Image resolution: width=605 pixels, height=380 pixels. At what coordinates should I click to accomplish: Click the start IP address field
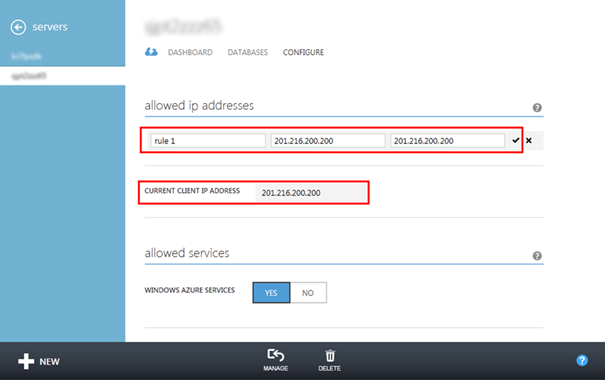328,141
